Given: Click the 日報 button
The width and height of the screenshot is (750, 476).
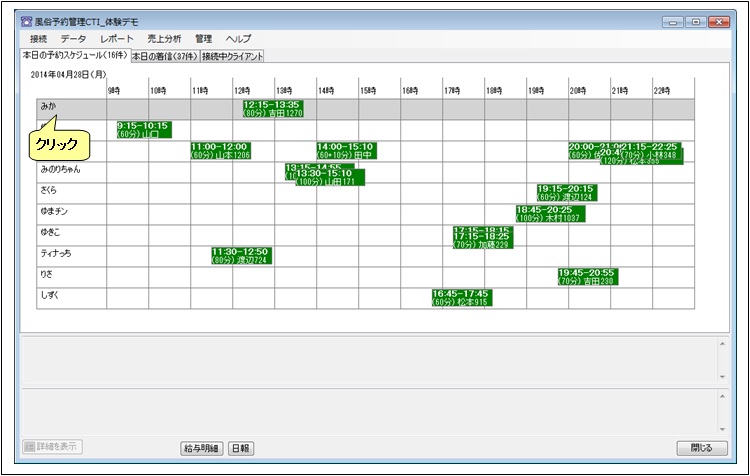Looking at the screenshot, I should pyautogui.click(x=241, y=448).
